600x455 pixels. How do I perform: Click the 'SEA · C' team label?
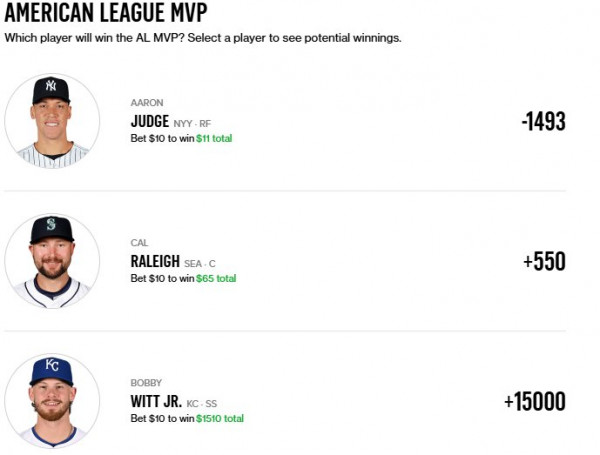pyautogui.click(x=200, y=264)
